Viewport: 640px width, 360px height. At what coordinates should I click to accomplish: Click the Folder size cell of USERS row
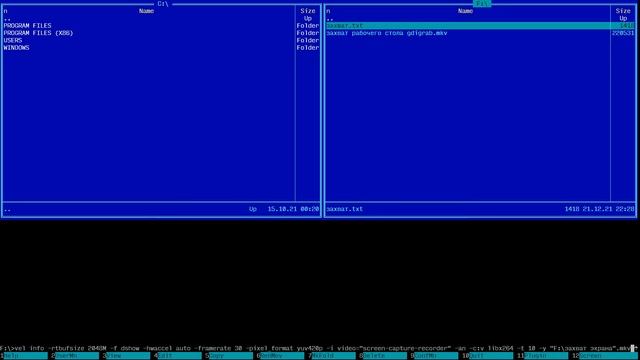click(308, 40)
